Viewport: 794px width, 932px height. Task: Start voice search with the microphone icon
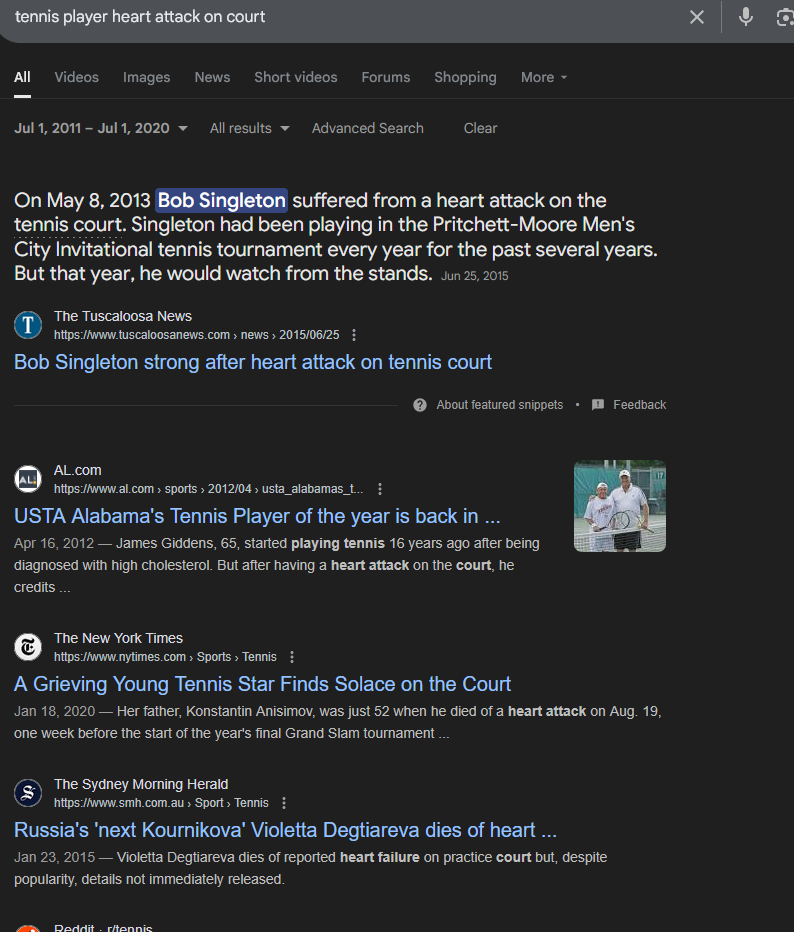[x=745, y=17]
